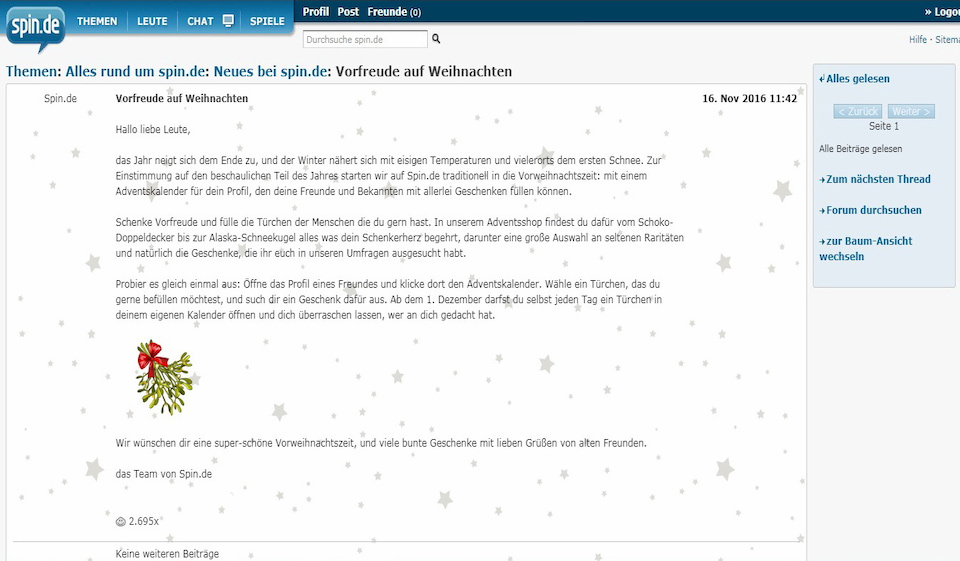Click Neues bei spin.de breadcrumb
The width and height of the screenshot is (960, 561).
point(270,71)
